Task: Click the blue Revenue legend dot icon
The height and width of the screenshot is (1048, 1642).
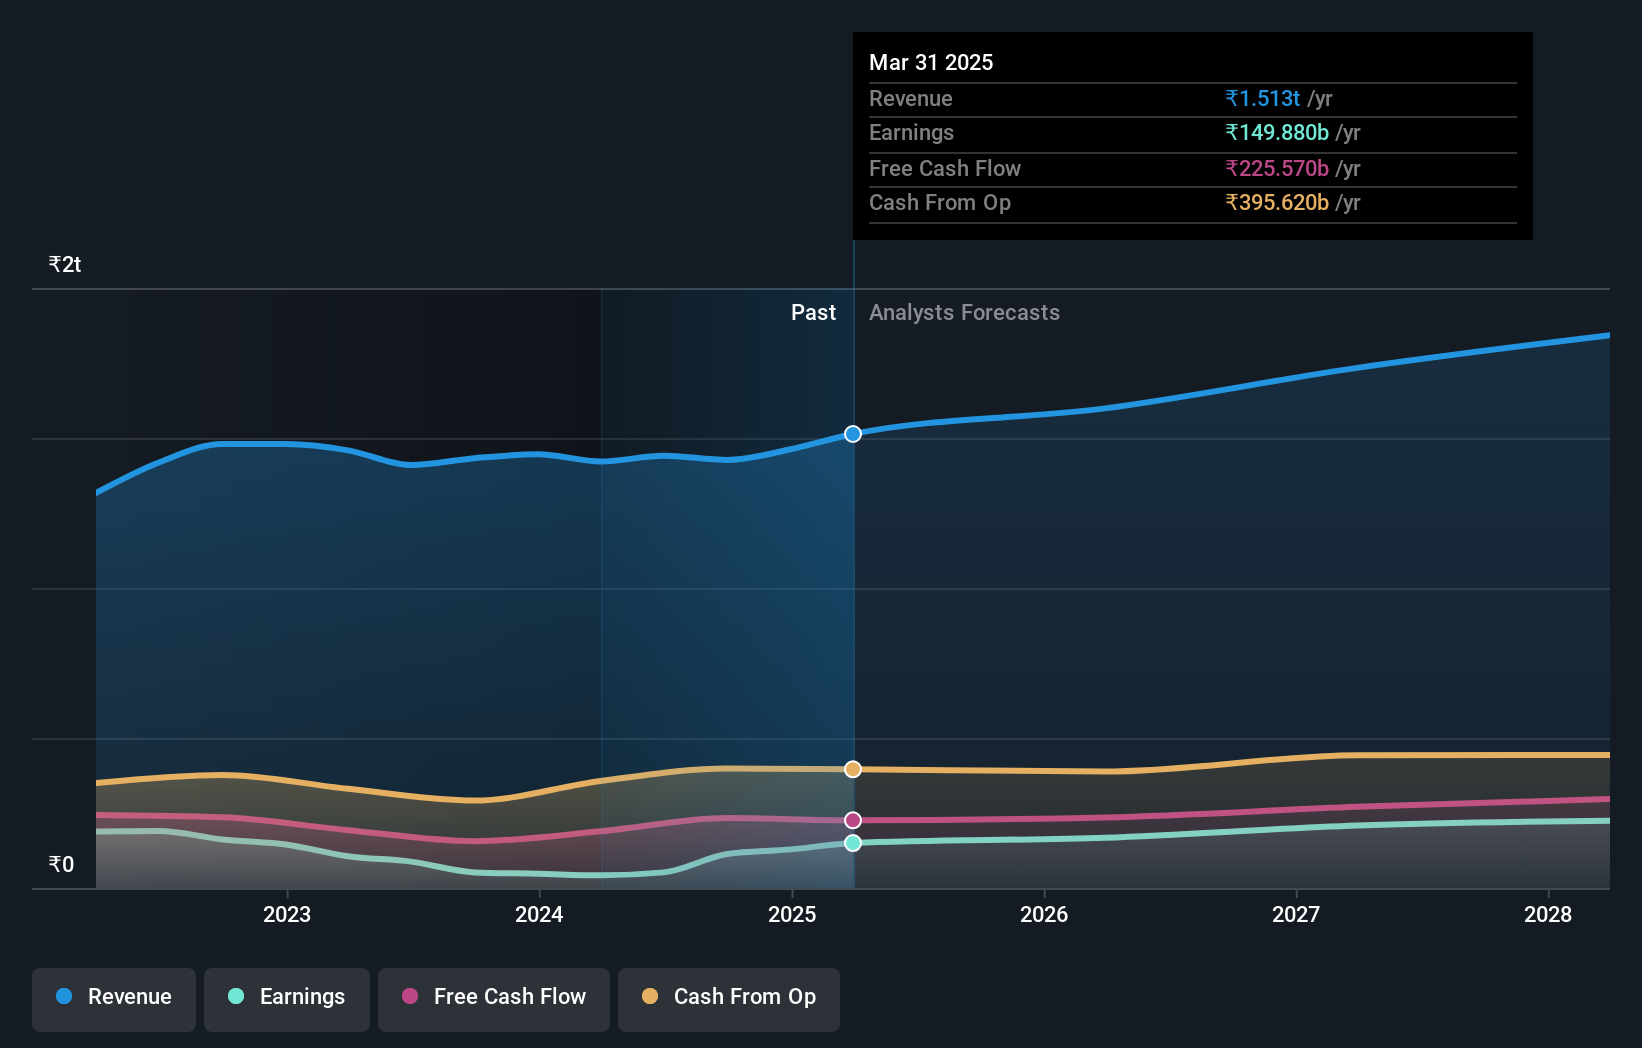Action: (62, 997)
